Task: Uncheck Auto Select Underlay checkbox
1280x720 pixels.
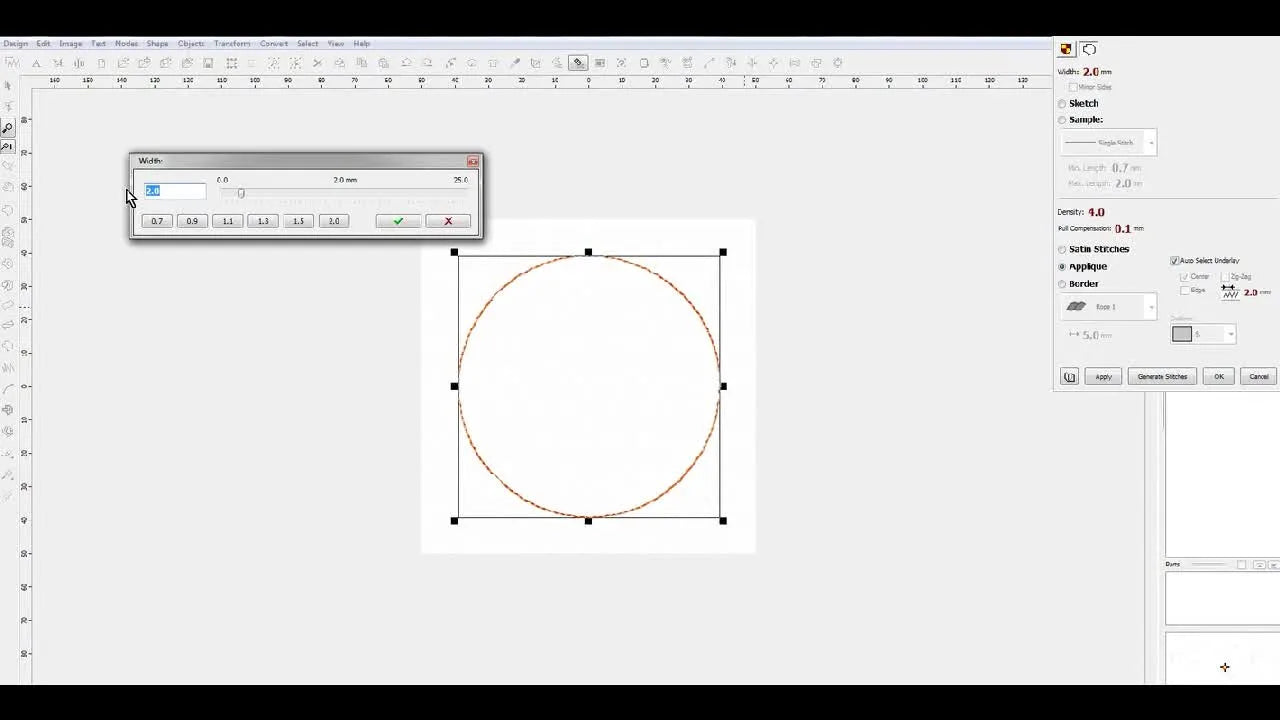Action: pyautogui.click(x=1175, y=261)
